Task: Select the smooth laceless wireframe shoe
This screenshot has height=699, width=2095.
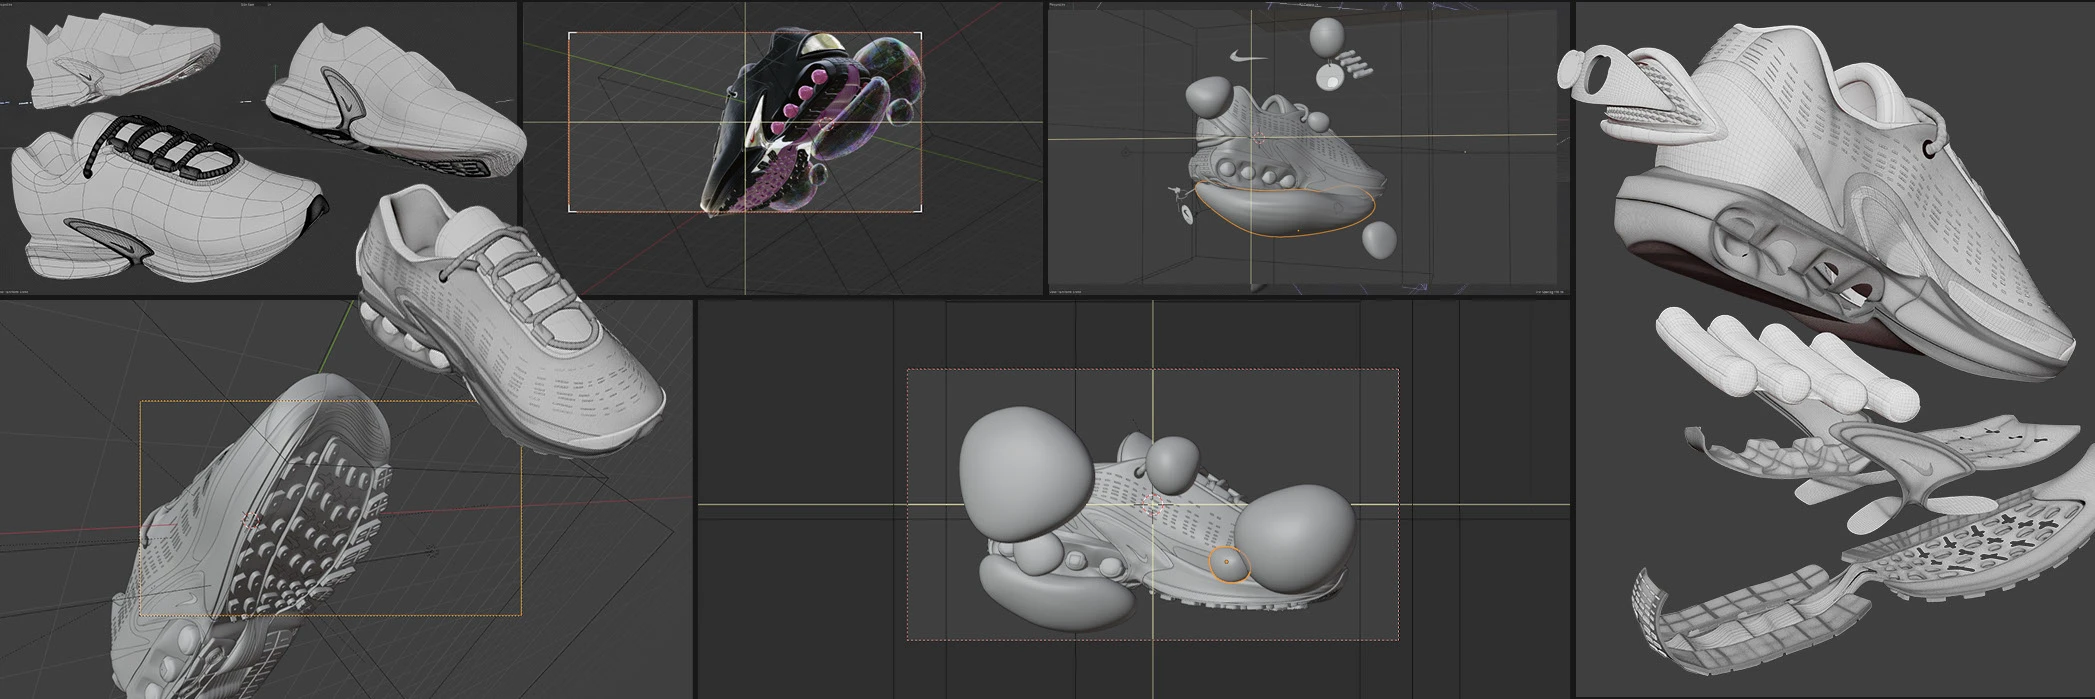Action: 400,100
